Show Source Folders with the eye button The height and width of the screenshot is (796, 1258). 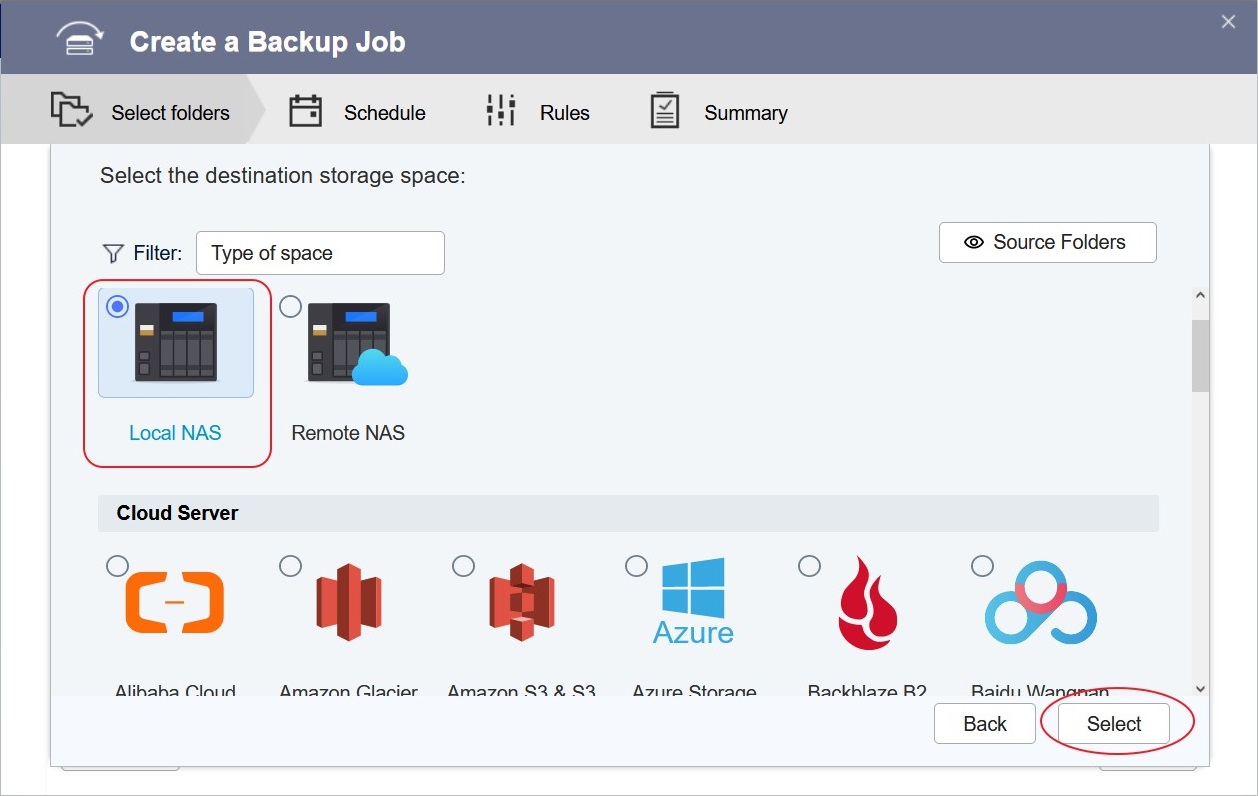click(x=1047, y=243)
